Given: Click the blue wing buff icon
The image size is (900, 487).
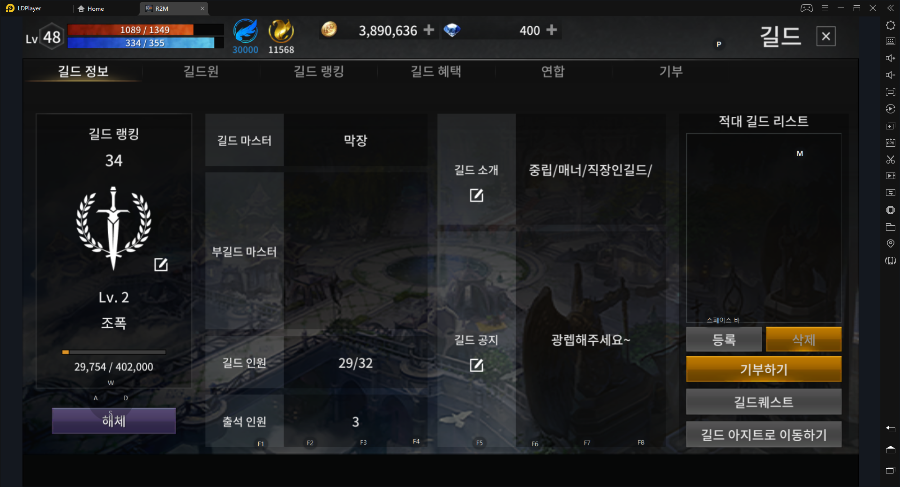Looking at the screenshot, I should pos(245,31).
